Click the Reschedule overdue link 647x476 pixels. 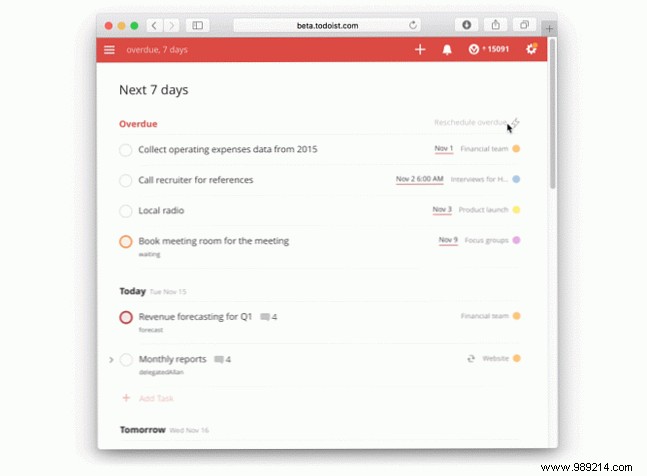click(470, 123)
